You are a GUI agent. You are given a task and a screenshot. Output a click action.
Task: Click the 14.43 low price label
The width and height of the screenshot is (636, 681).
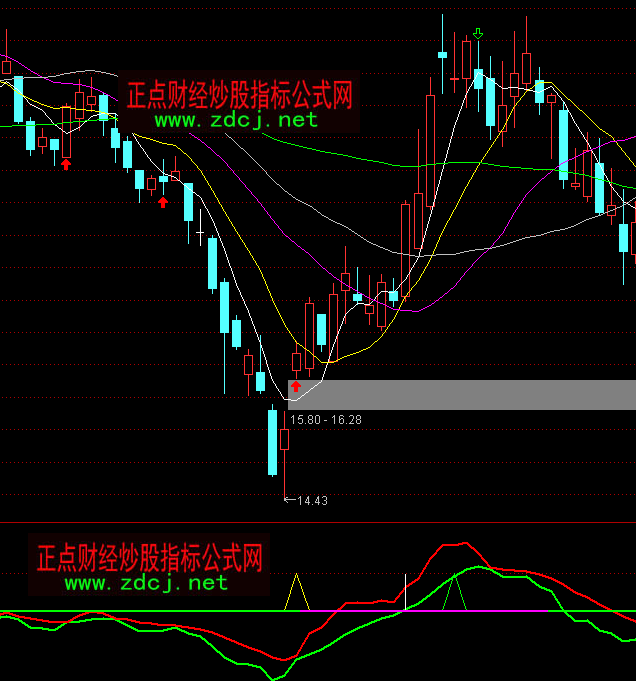312,501
